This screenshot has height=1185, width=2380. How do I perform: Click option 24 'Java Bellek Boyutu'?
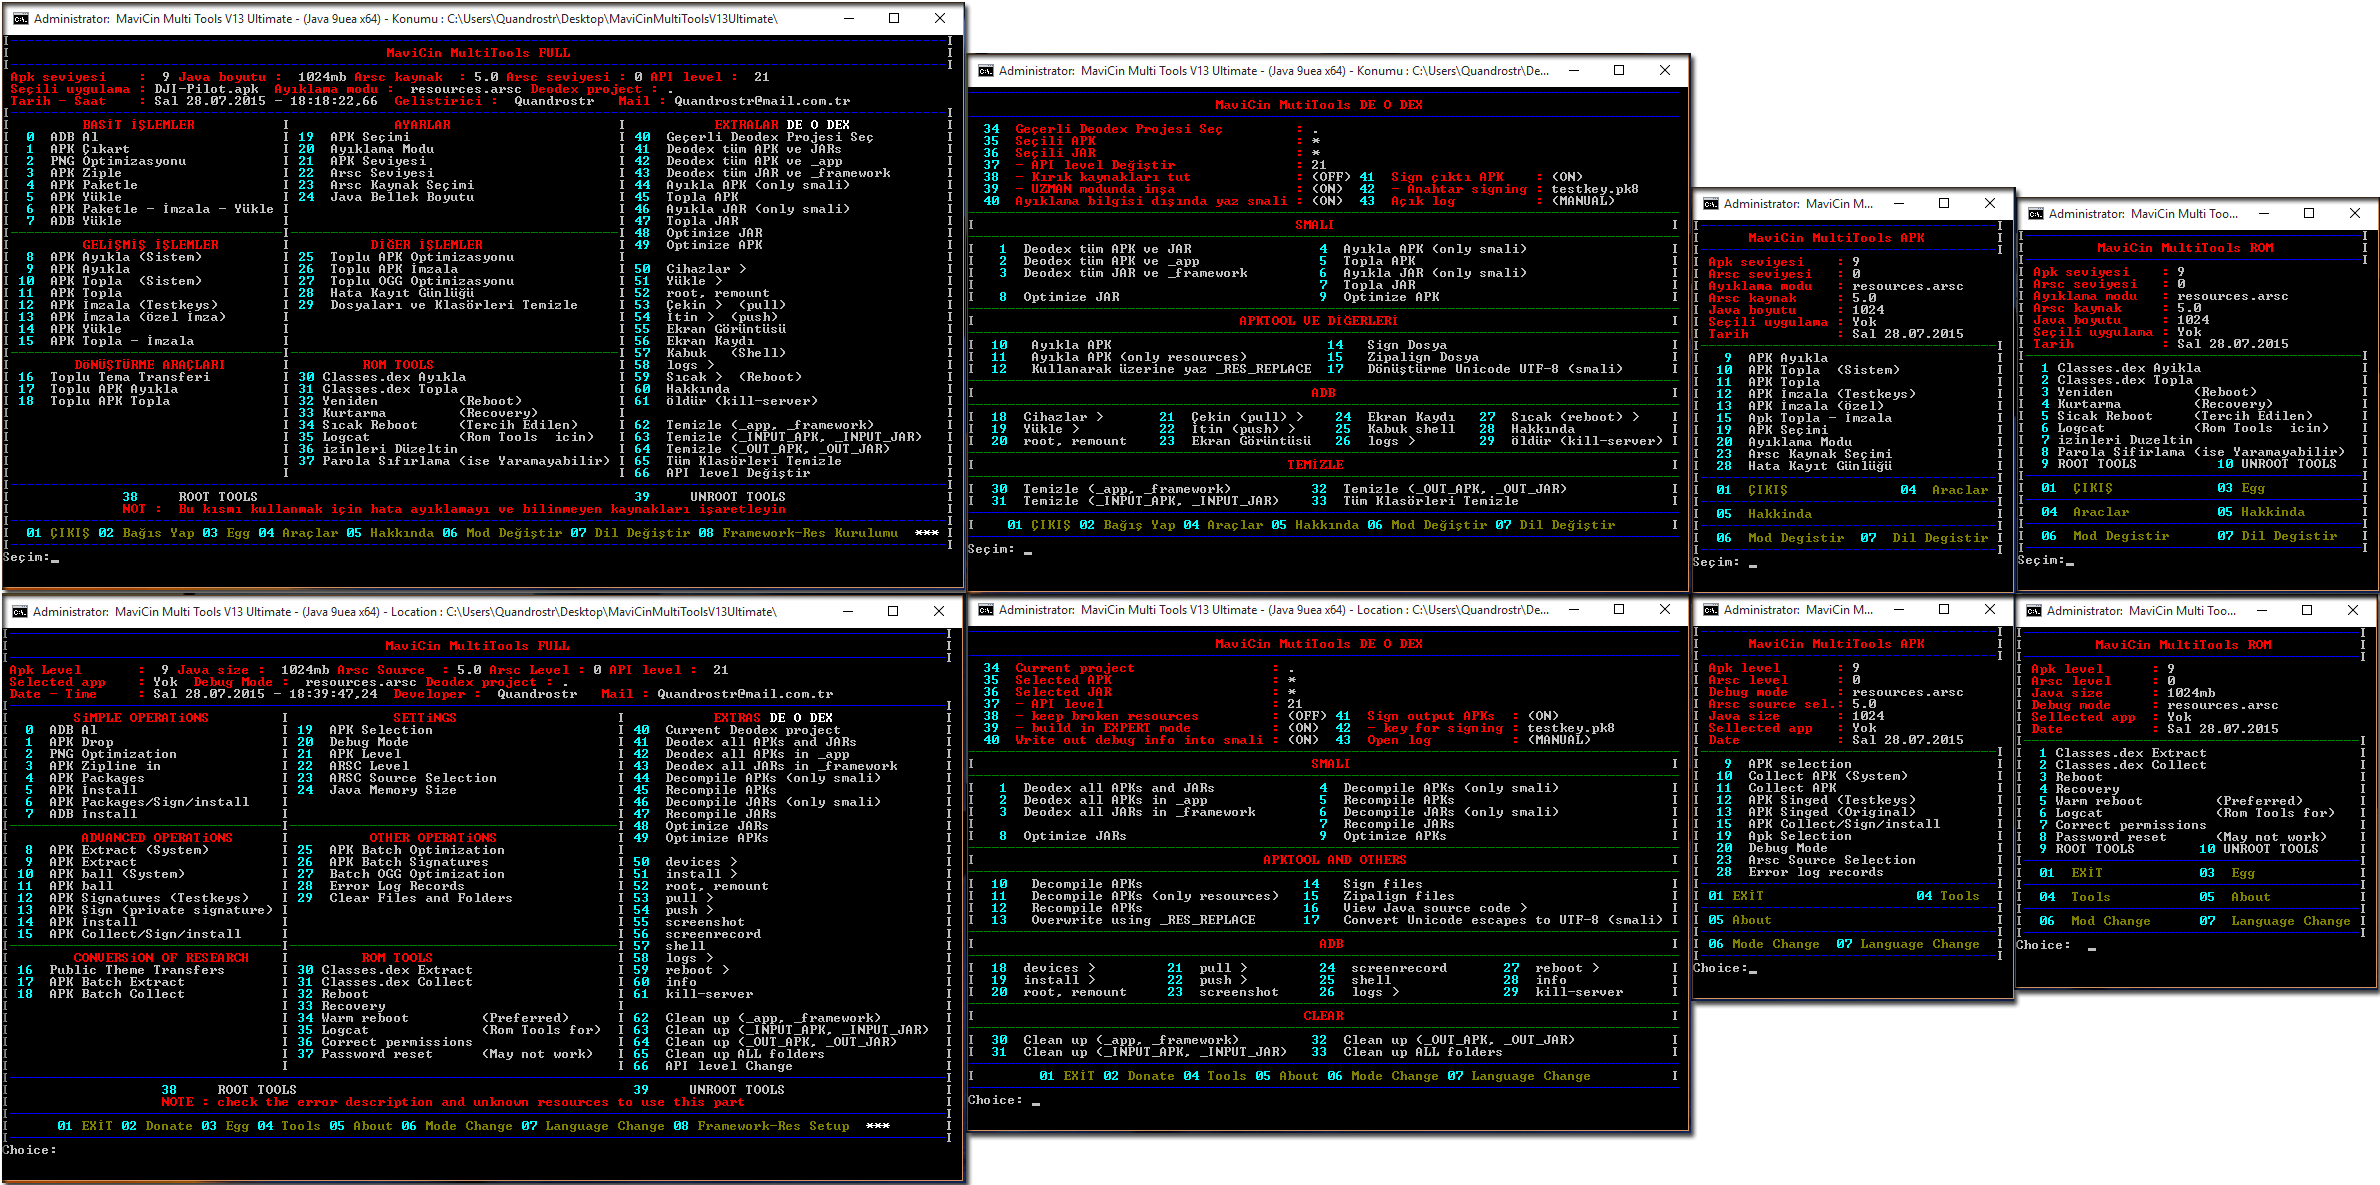pyautogui.click(x=402, y=197)
